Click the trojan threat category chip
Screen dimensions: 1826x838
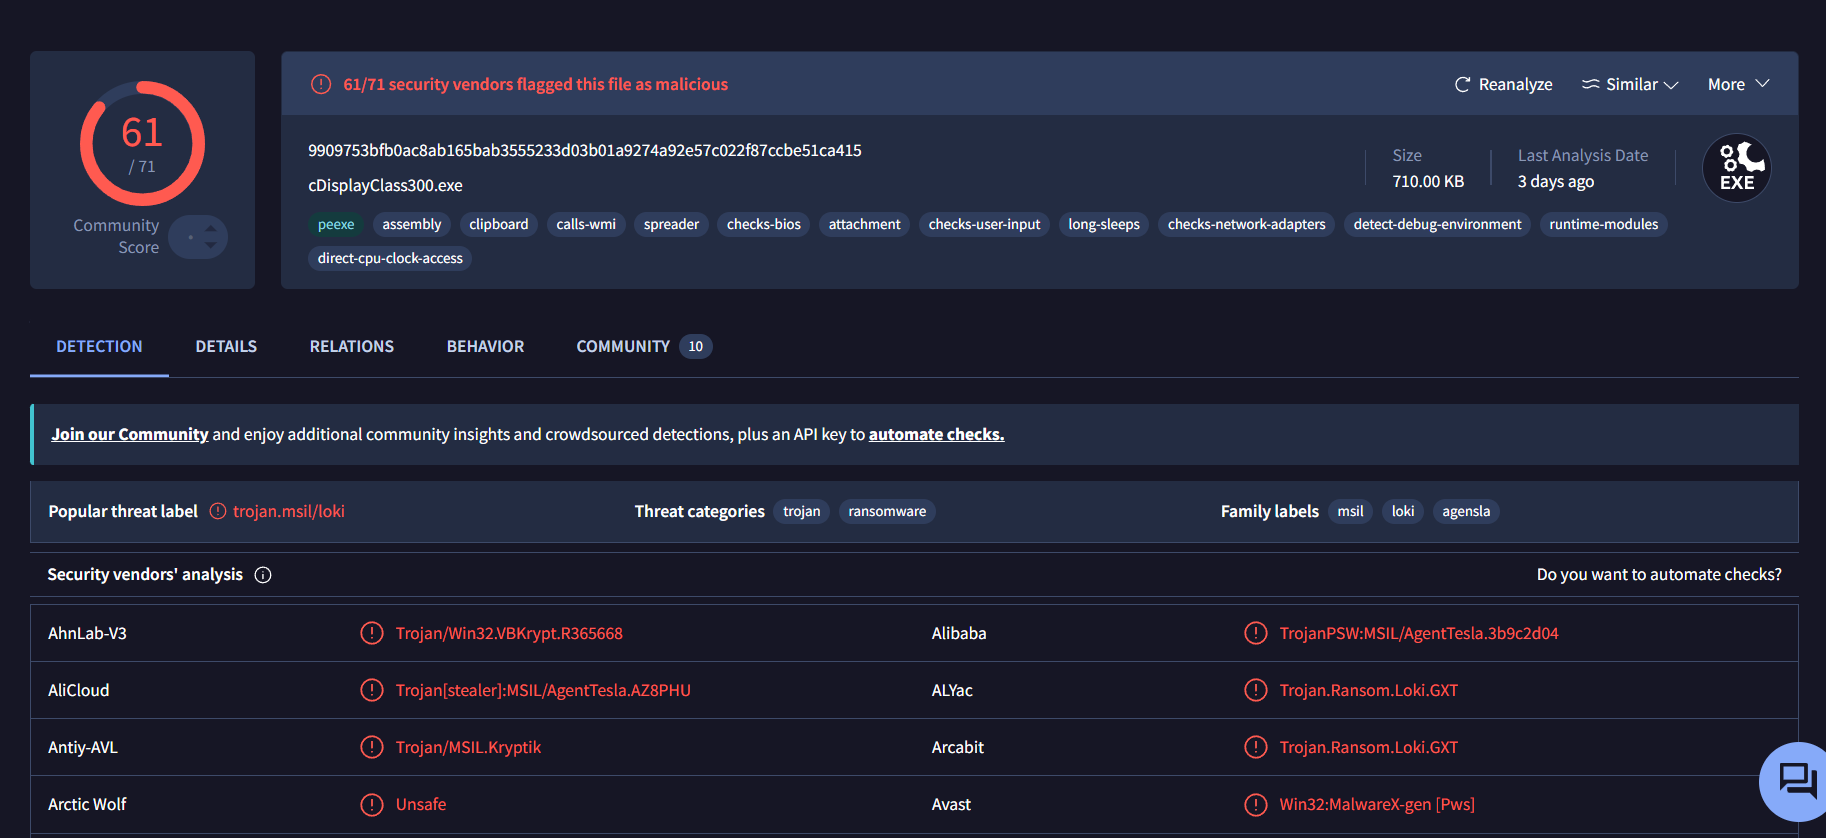click(802, 511)
